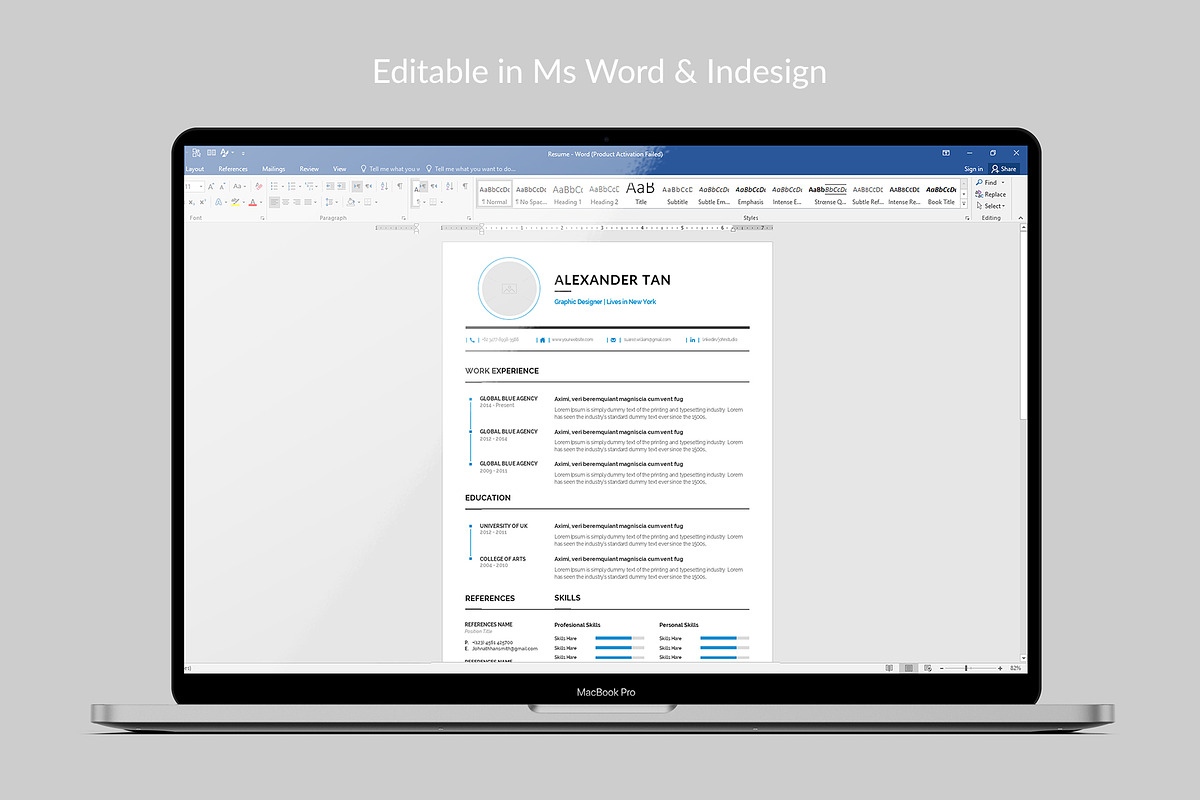
Task: Open the Mailings ribbon tab
Action: [x=273, y=169]
